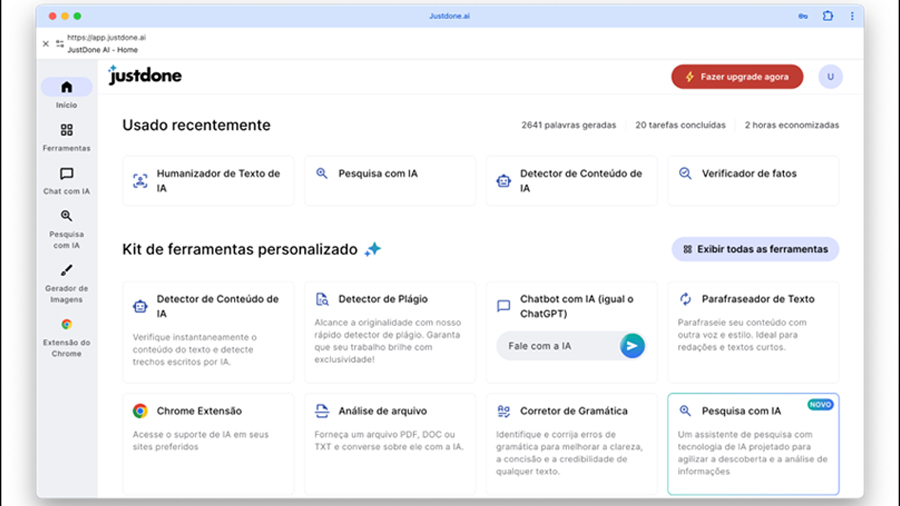Open the Detector de Plágio tool card
The width and height of the screenshot is (900, 506).
390,330
